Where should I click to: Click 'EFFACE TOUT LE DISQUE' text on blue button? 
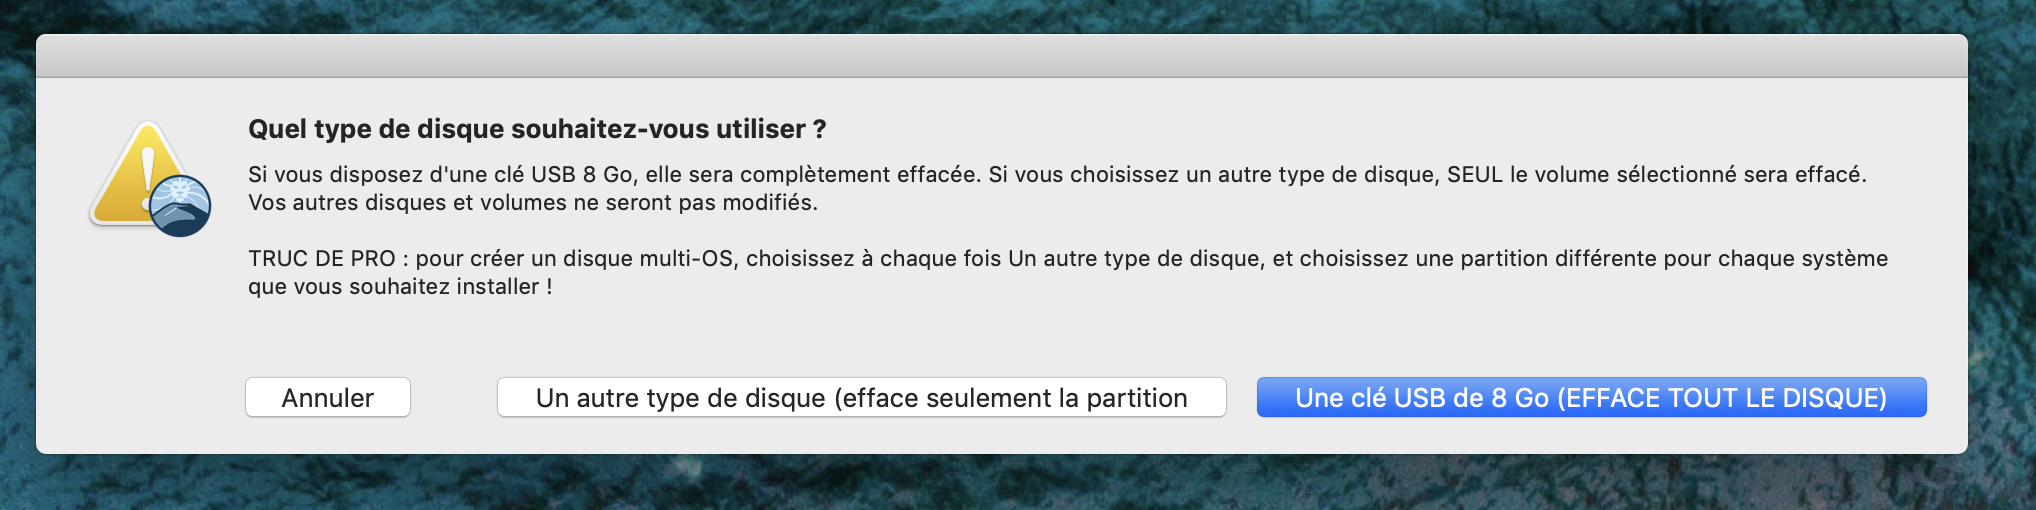pyautogui.click(x=1722, y=398)
